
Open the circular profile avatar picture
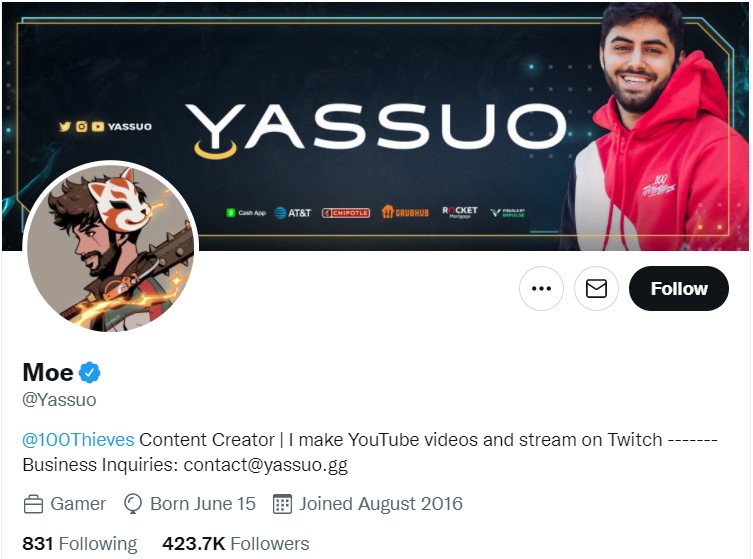point(110,248)
